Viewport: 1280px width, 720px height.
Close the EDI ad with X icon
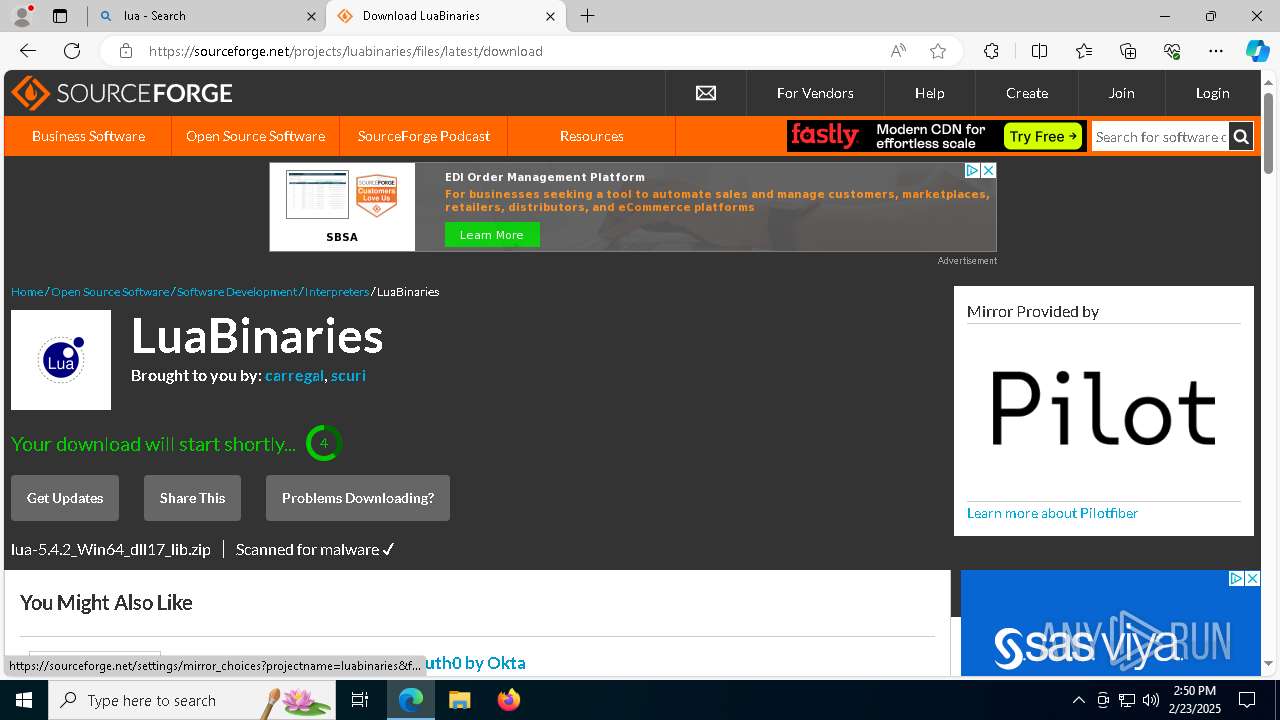988,171
